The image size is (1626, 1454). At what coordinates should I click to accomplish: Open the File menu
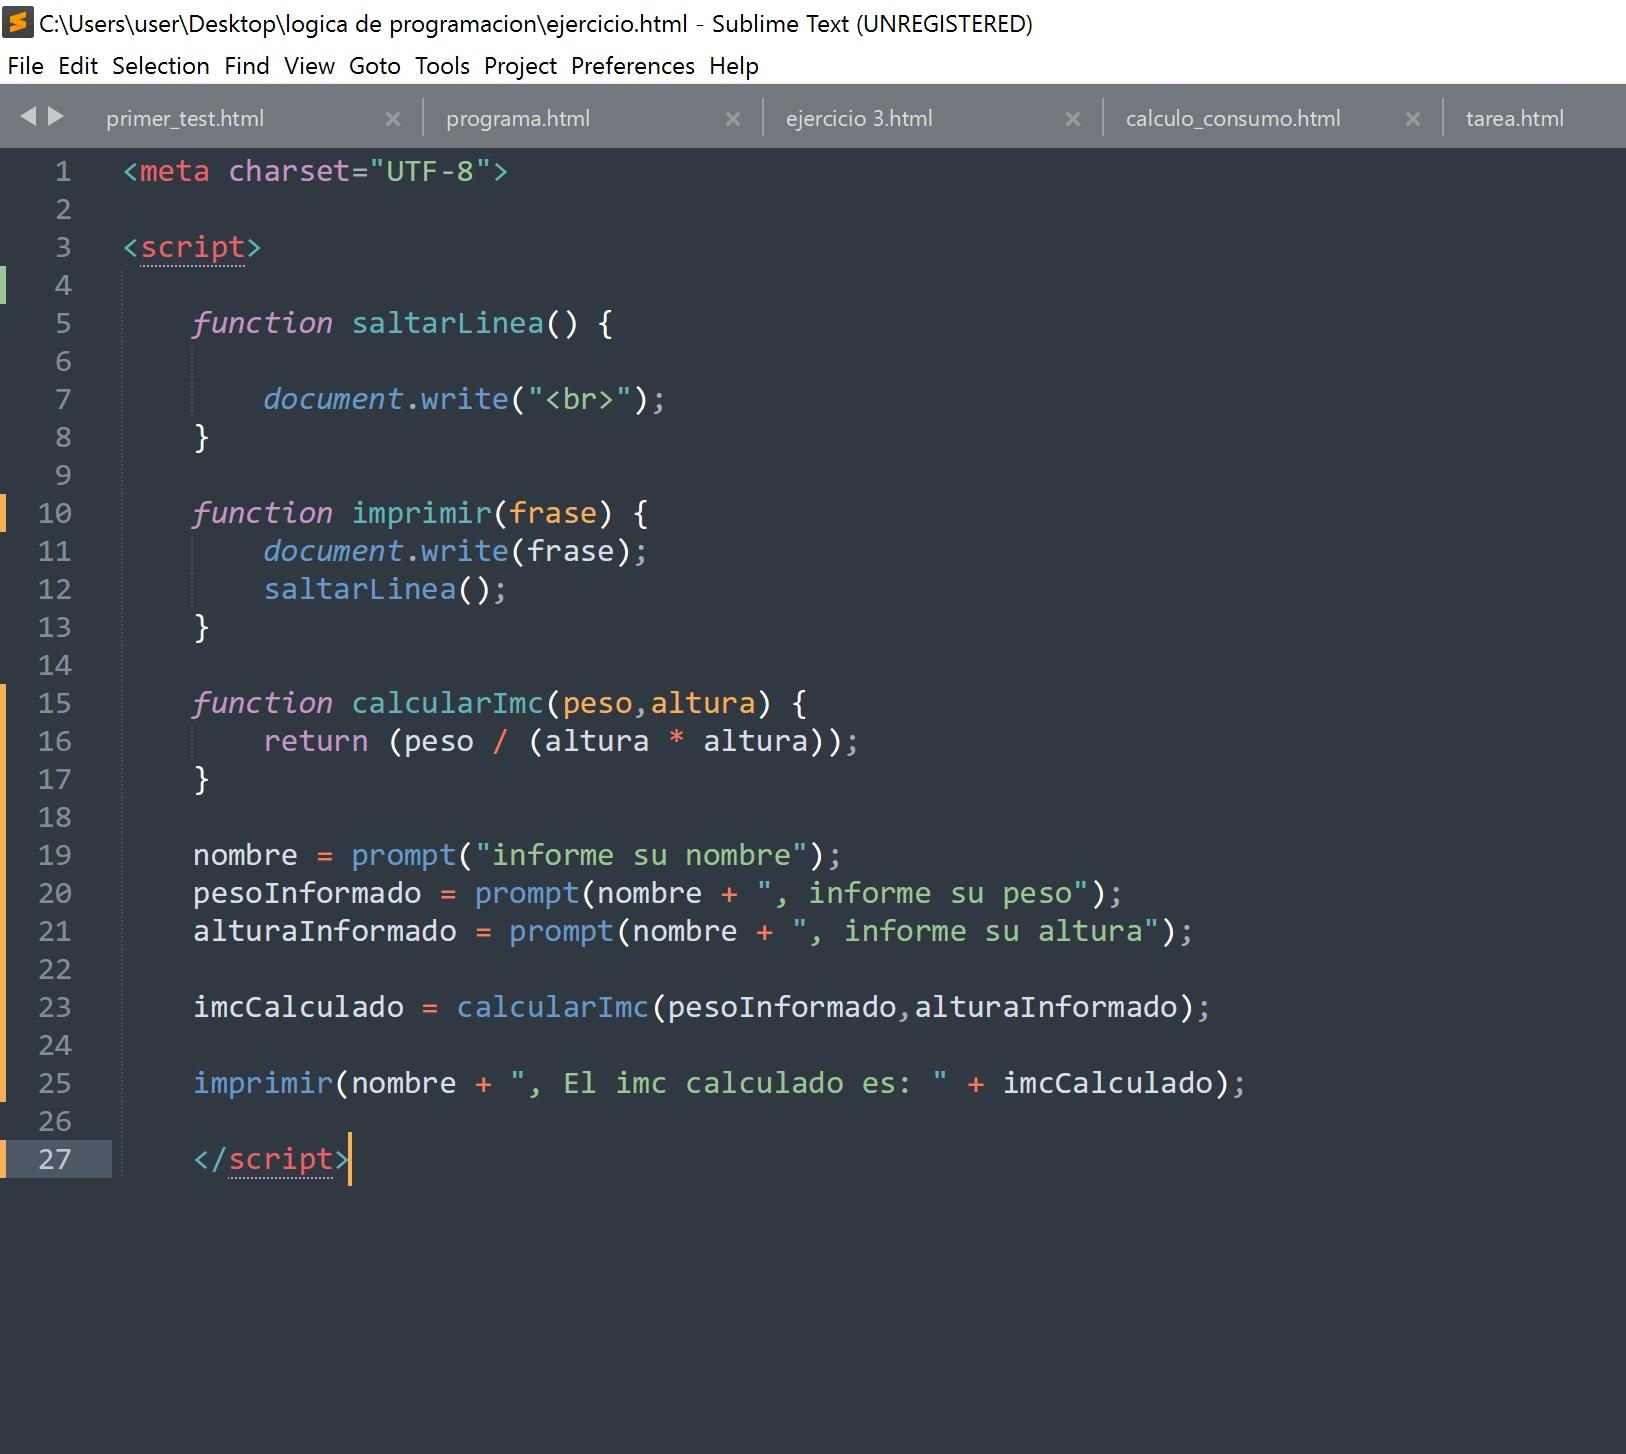coord(26,66)
